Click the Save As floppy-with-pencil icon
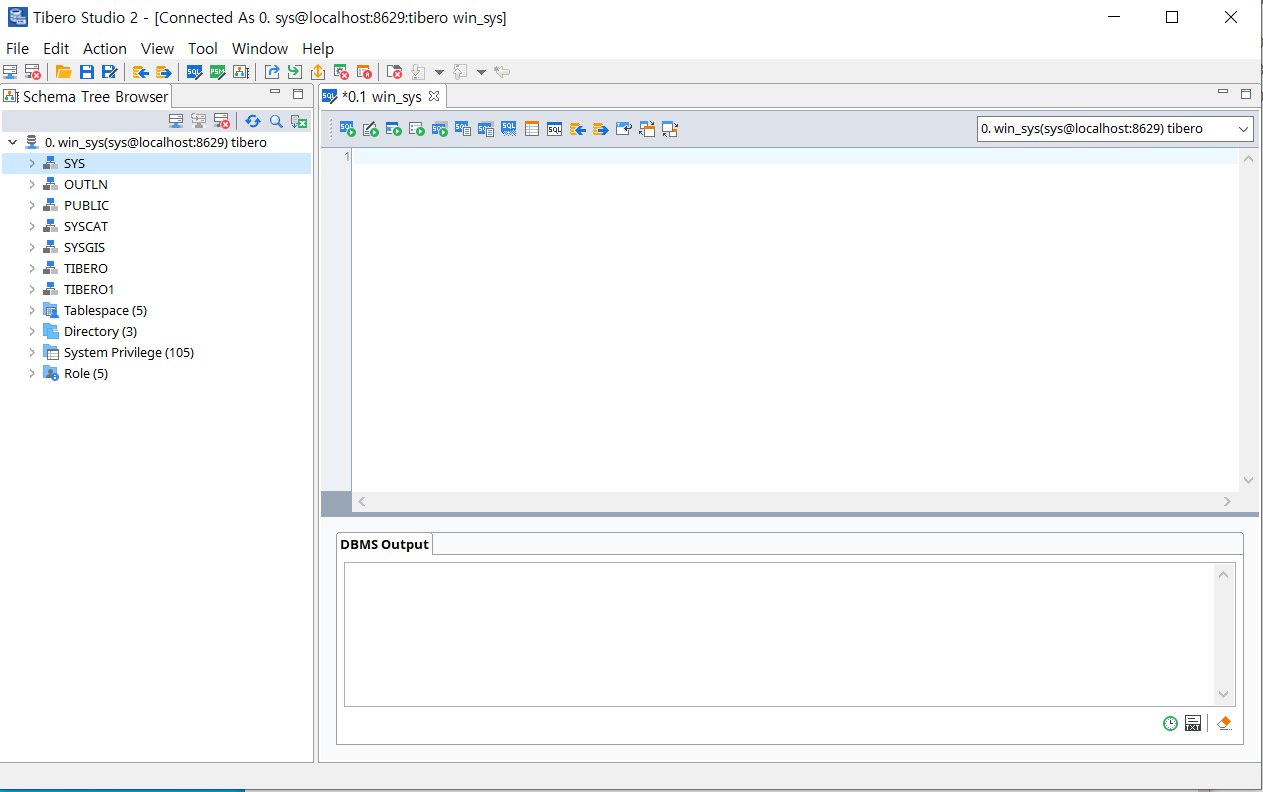 (109, 72)
